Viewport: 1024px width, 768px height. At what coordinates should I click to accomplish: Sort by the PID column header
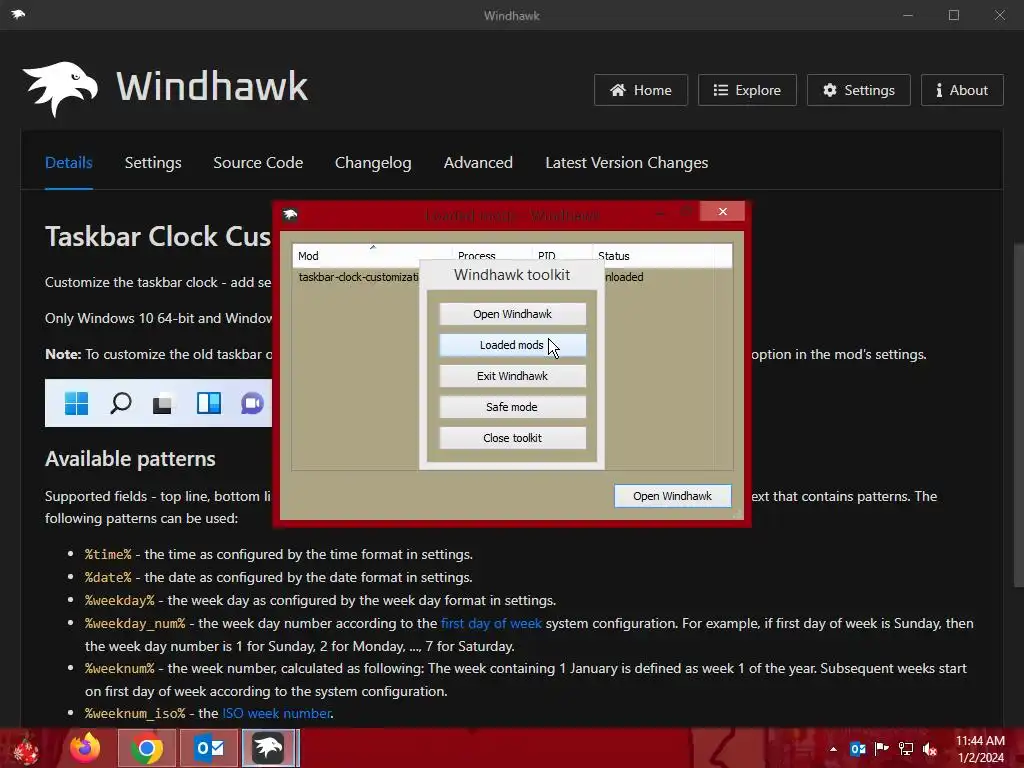point(562,255)
